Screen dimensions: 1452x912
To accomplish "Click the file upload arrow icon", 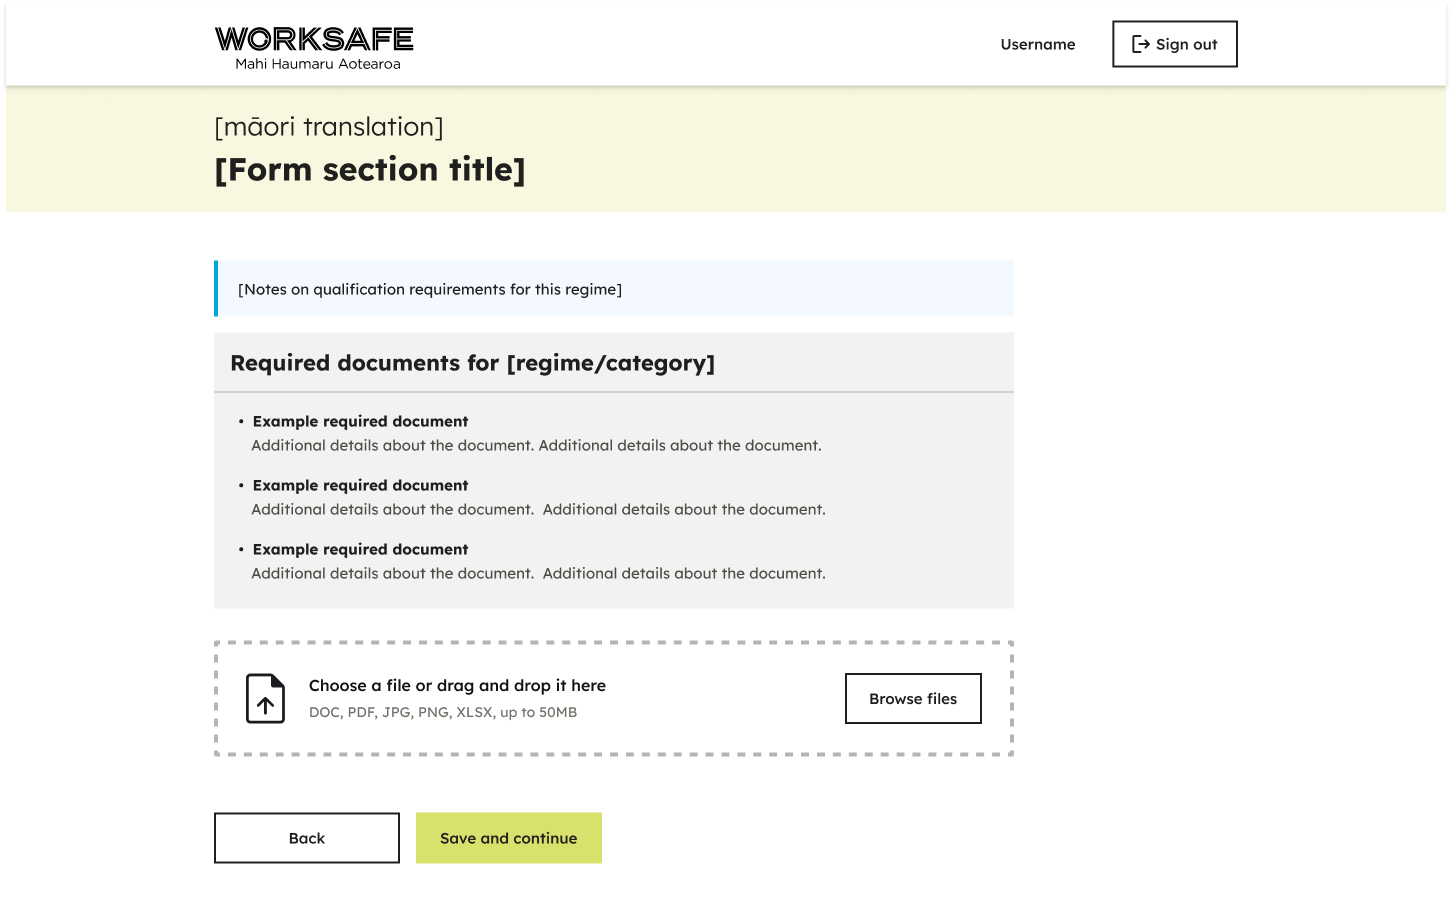I will 266,698.
